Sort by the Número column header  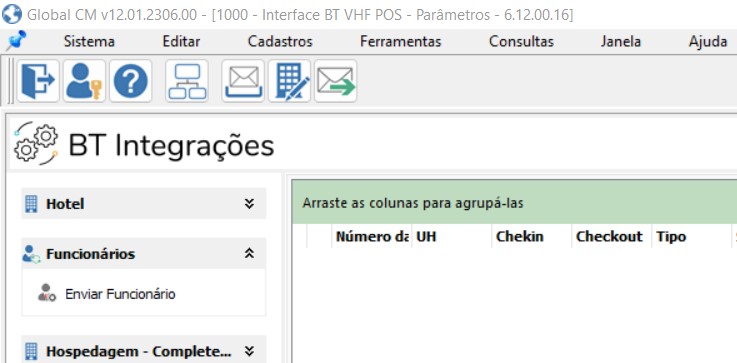pyautogui.click(x=371, y=236)
